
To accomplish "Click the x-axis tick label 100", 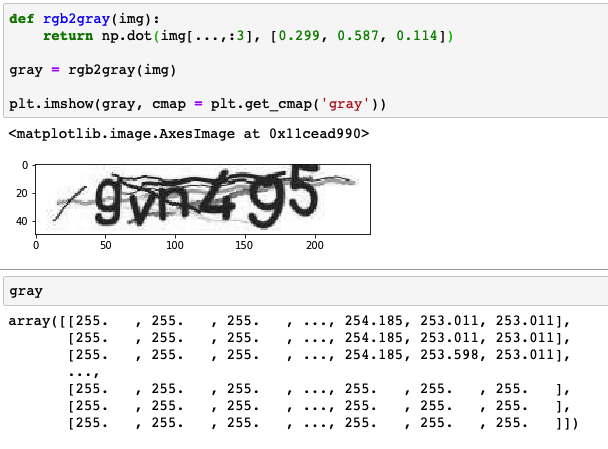I will point(175,244).
